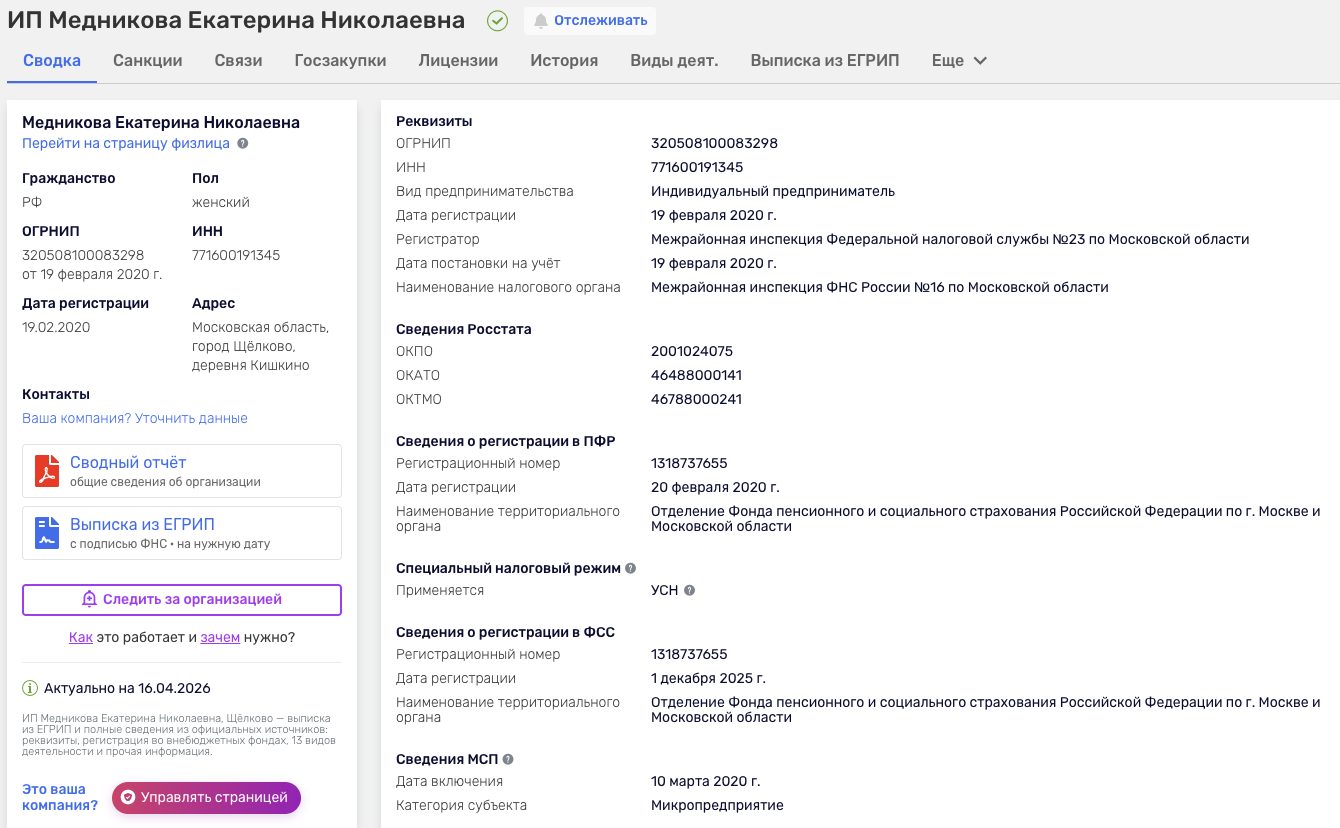Click the Как link under follow button
The height and width of the screenshot is (828, 1340).
click(x=80, y=637)
